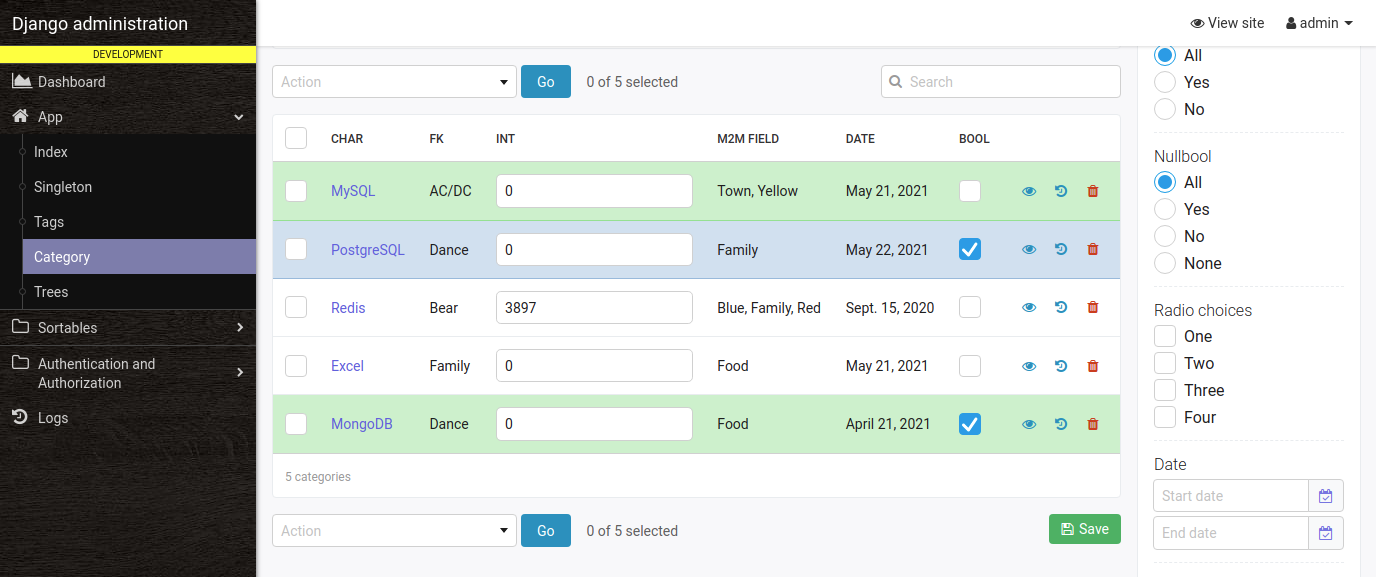Check the Bool checkbox for Excel

coord(970,366)
